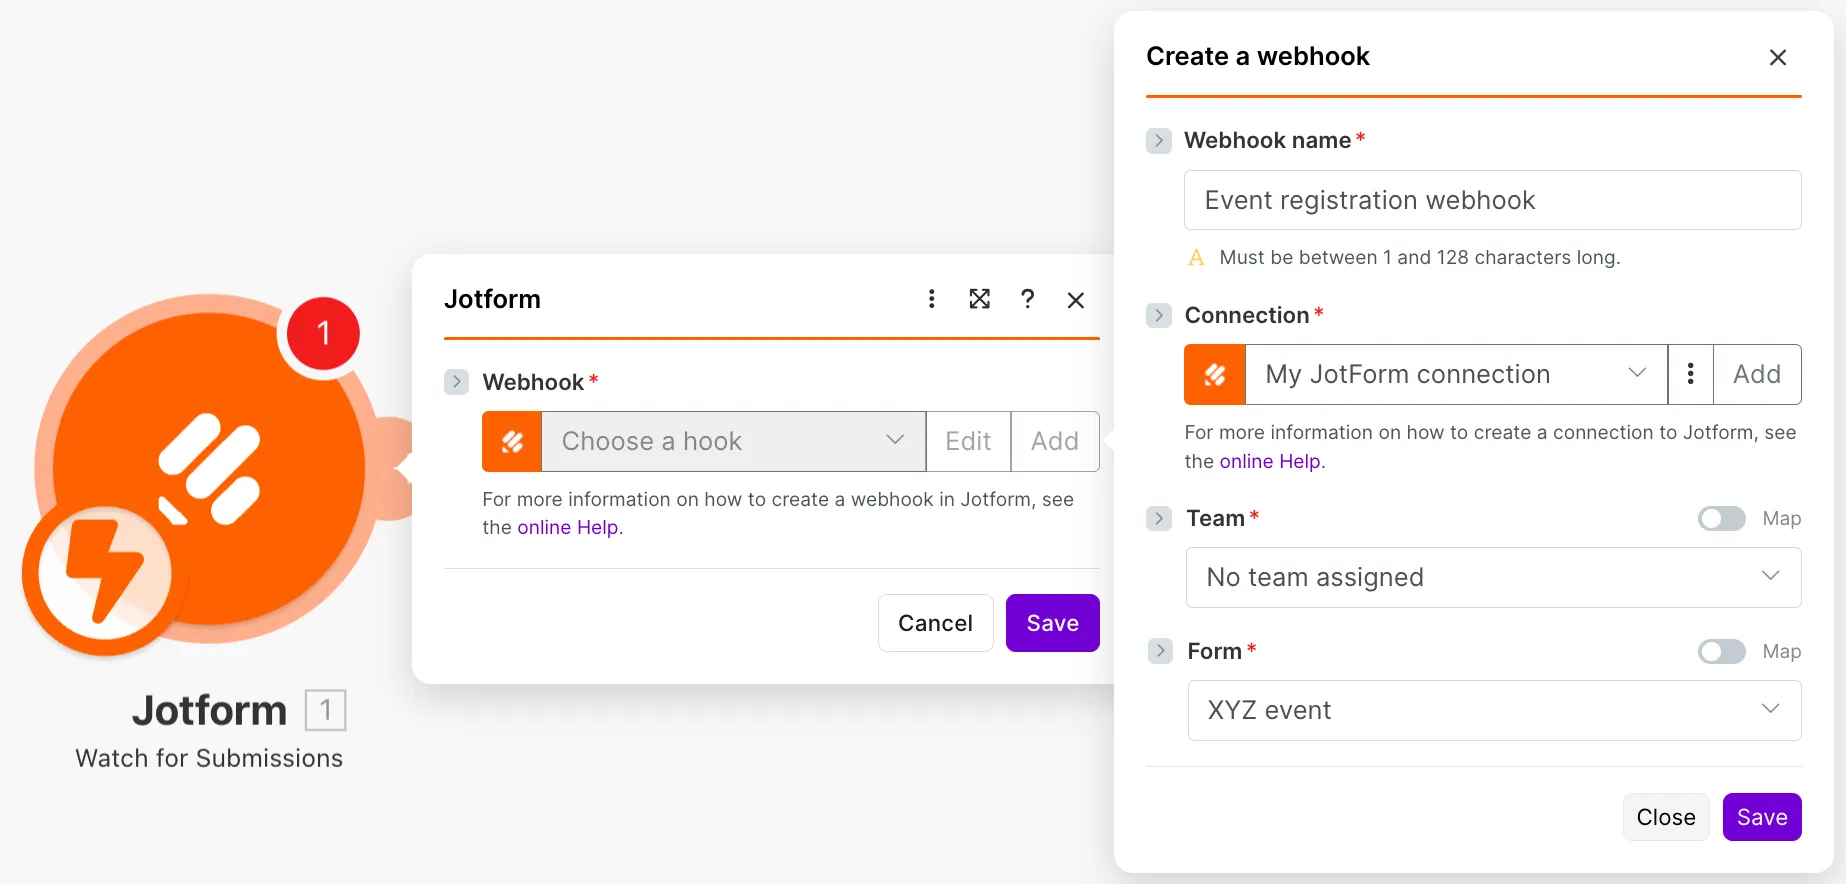This screenshot has height=884, width=1846.
Task: Save the new webhook
Action: [x=1762, y=817]
